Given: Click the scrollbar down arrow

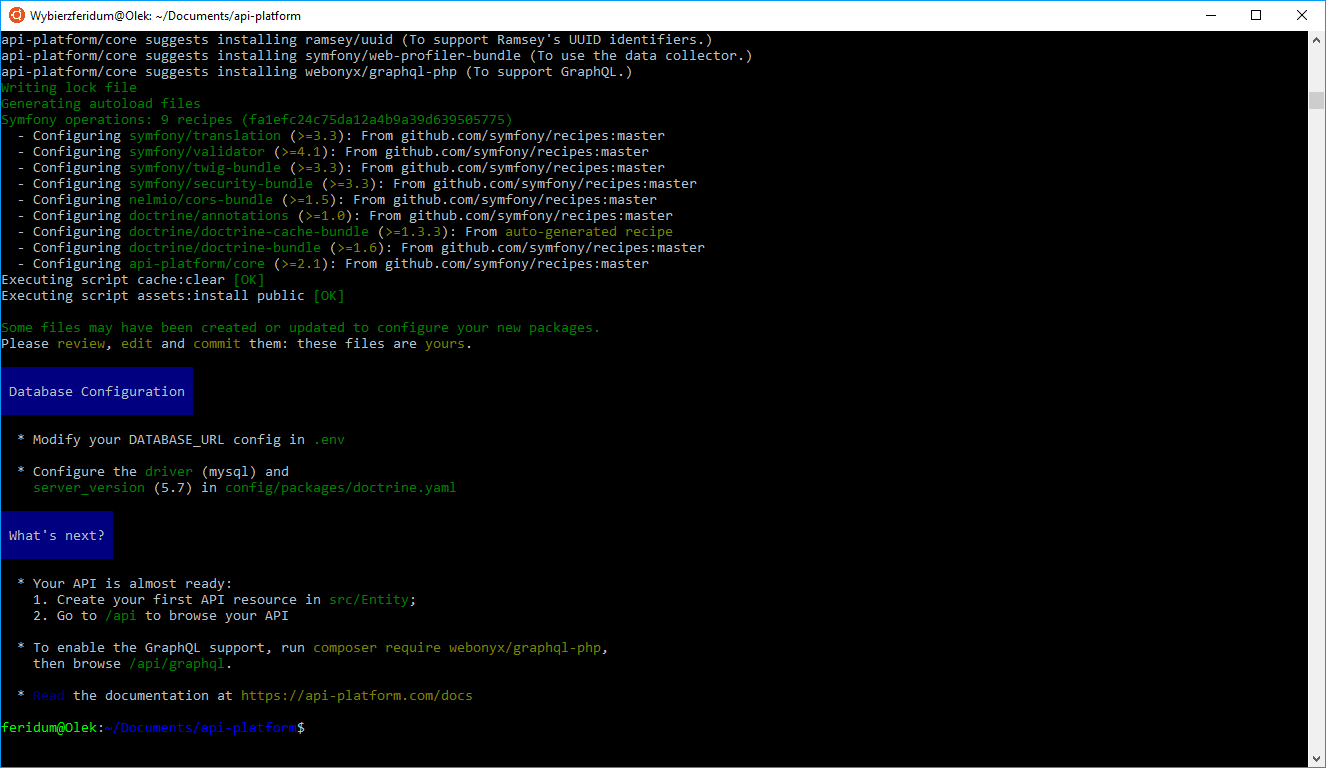Looking at the screenshot, I should click(1316, 759).
